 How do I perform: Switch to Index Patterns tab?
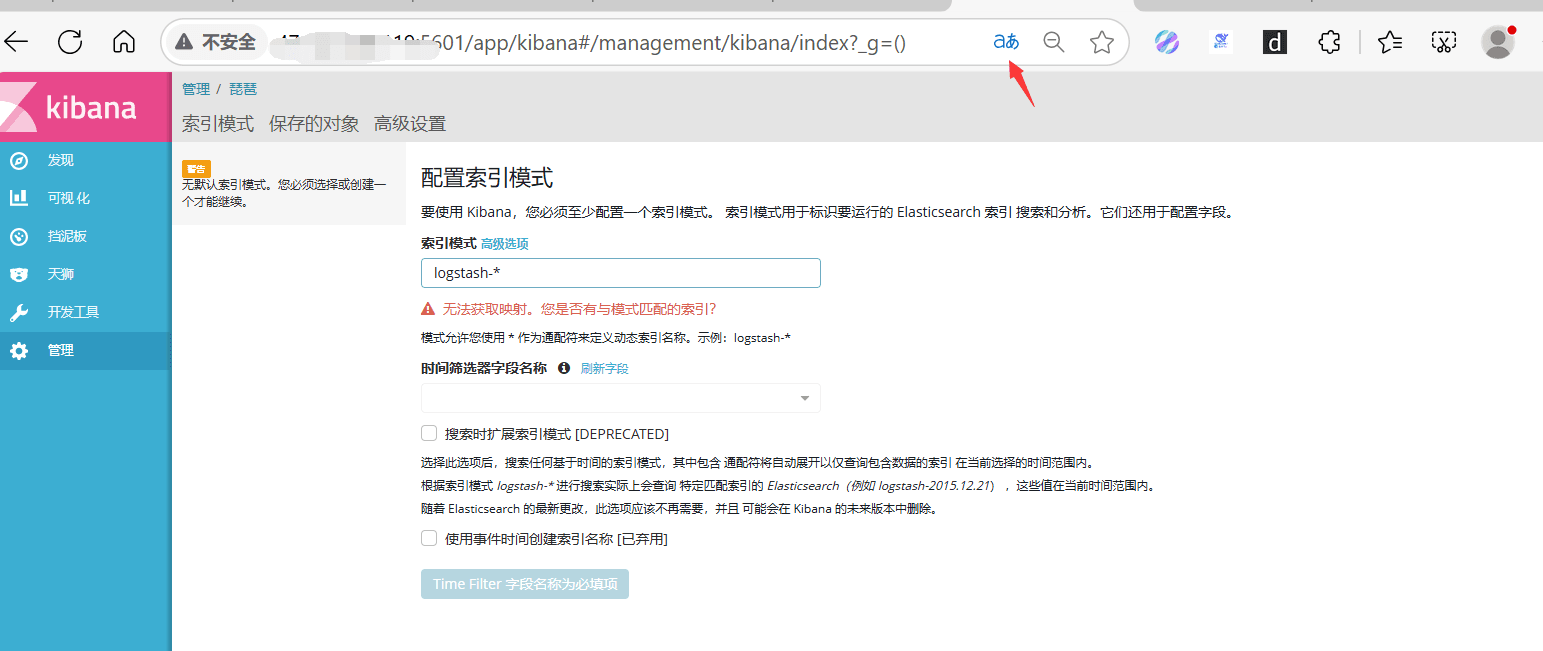coord(218,124)
